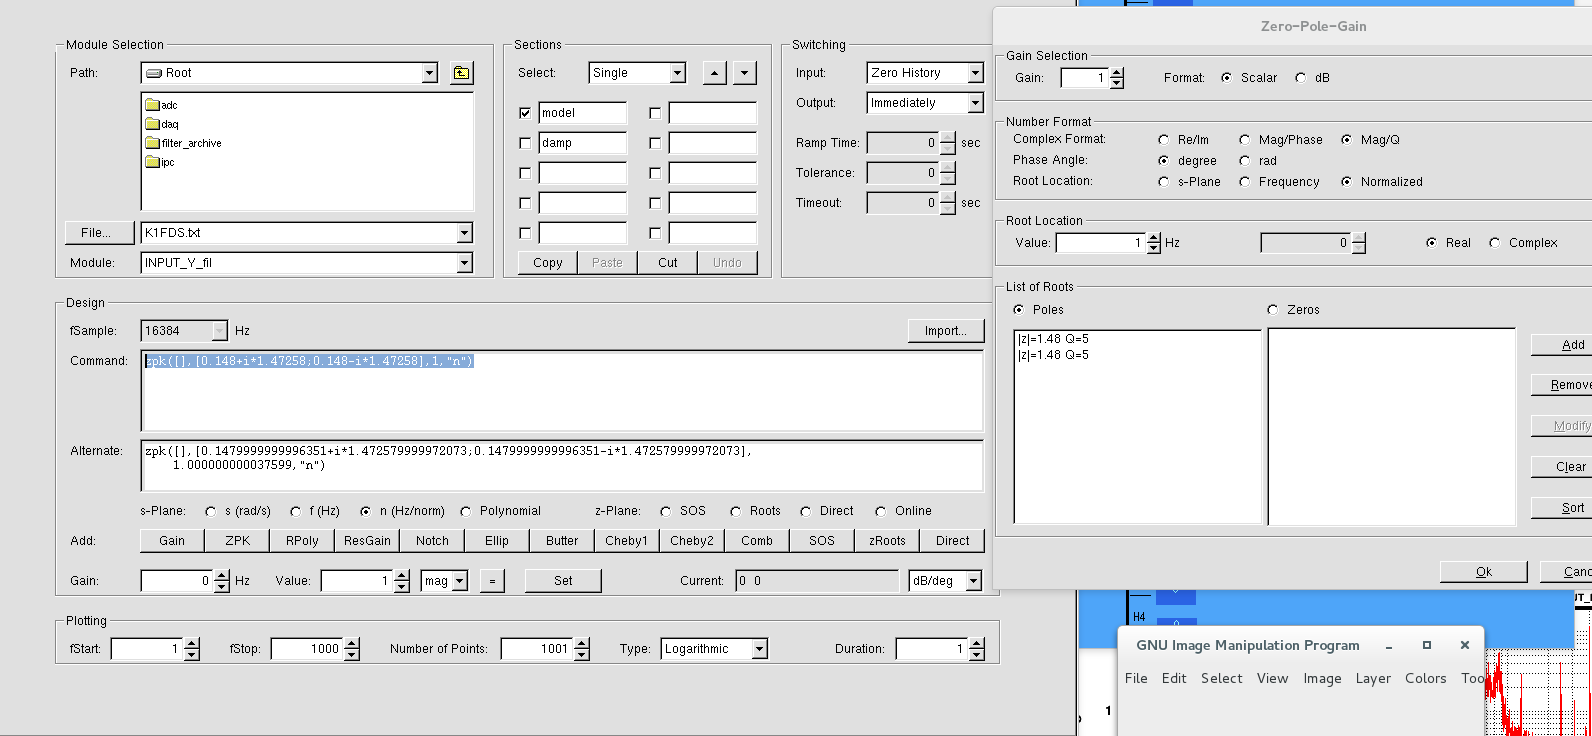Click the Comb add button
1592x736 pixels.
point(757,541)
